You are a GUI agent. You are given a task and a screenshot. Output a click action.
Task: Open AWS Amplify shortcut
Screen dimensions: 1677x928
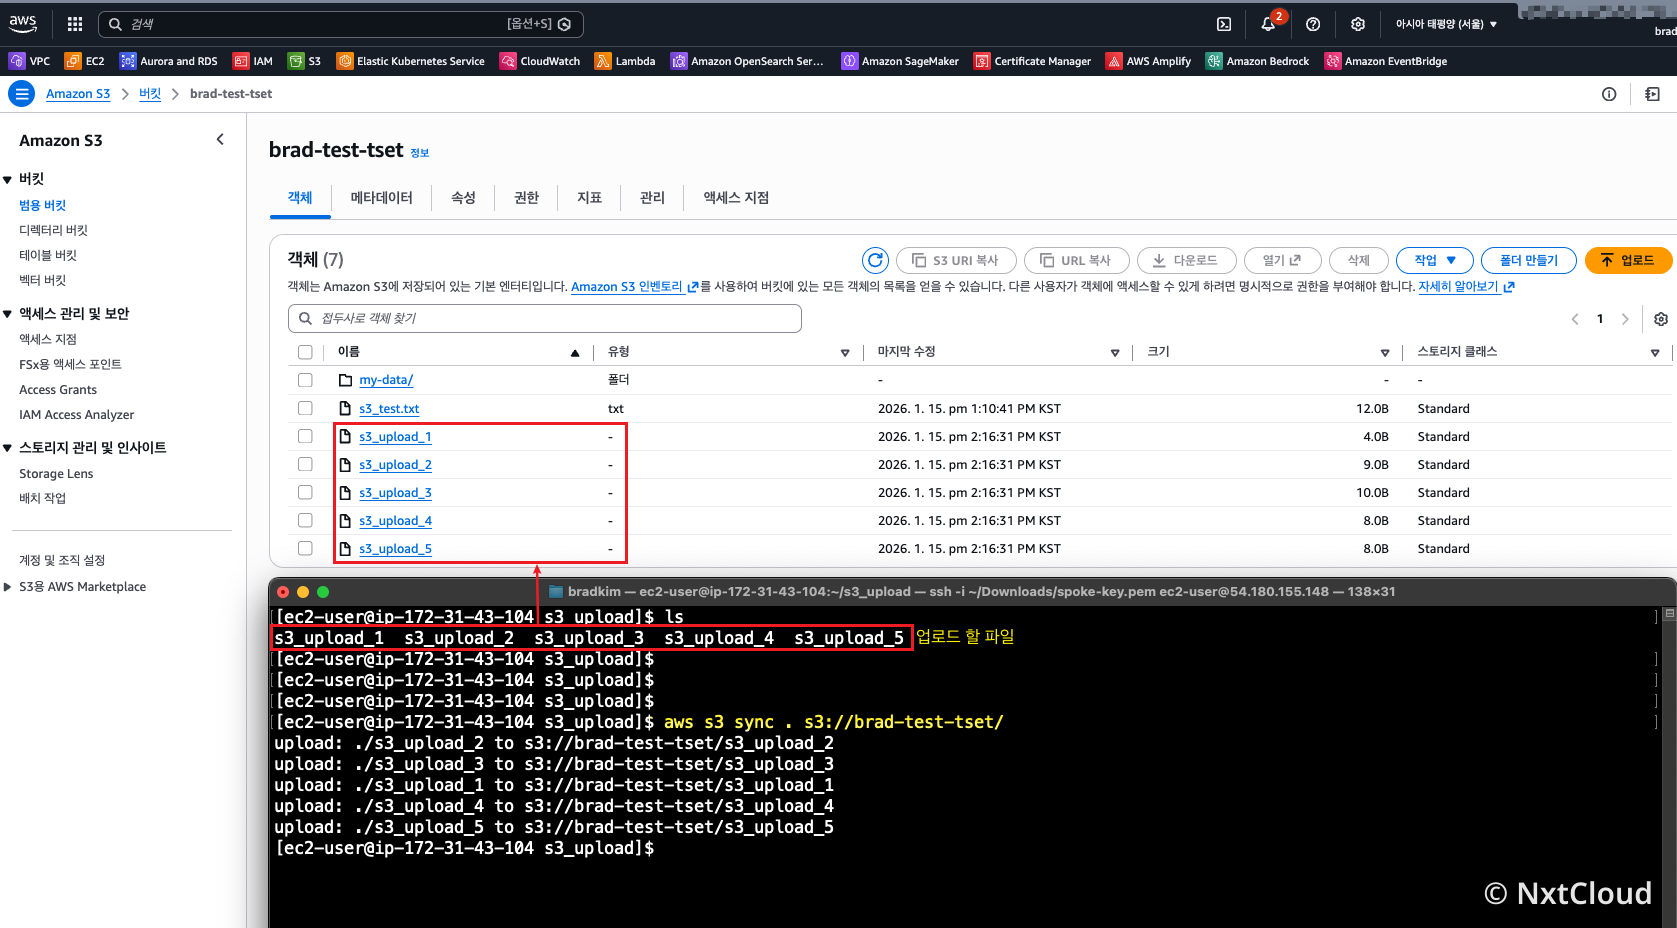coord(1148,61)
